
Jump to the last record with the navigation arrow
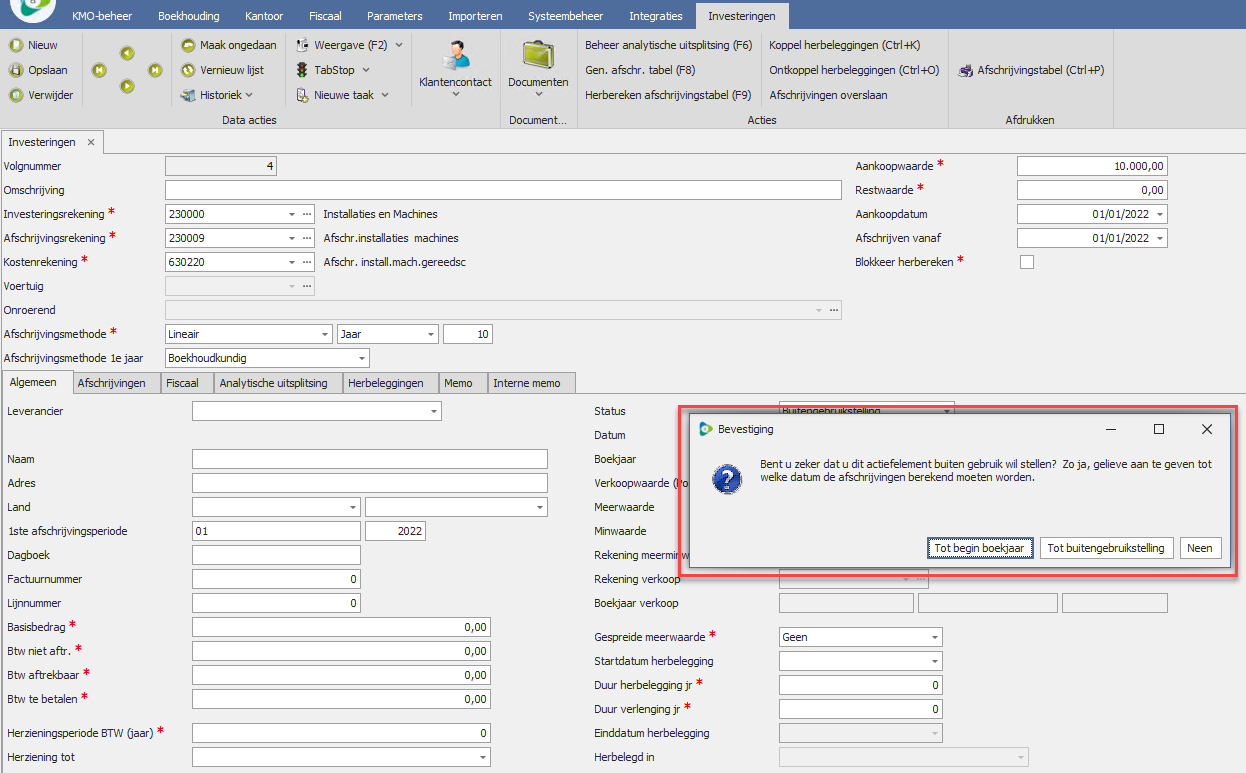click(155, 70)
